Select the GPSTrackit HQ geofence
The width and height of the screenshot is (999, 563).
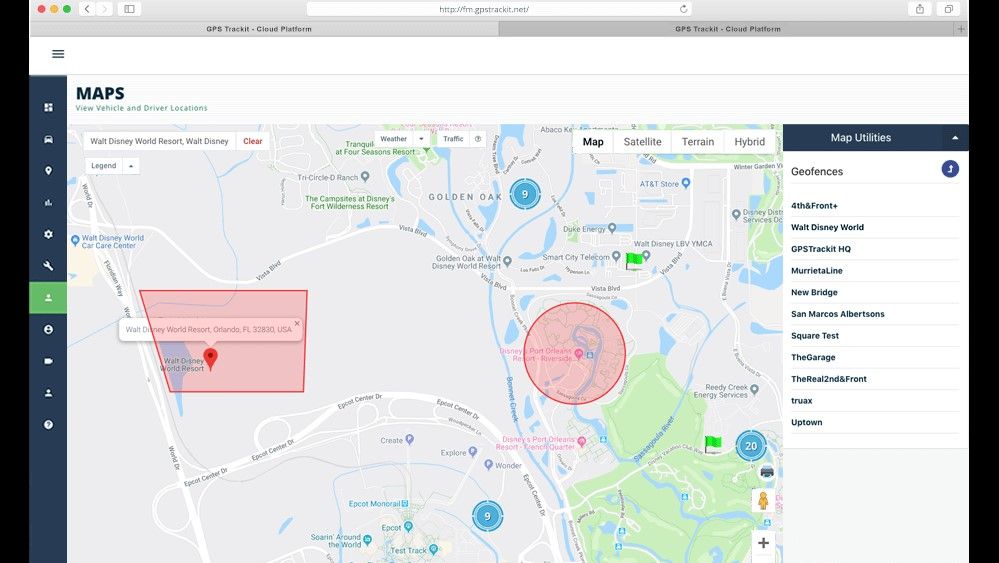[875, 249]
